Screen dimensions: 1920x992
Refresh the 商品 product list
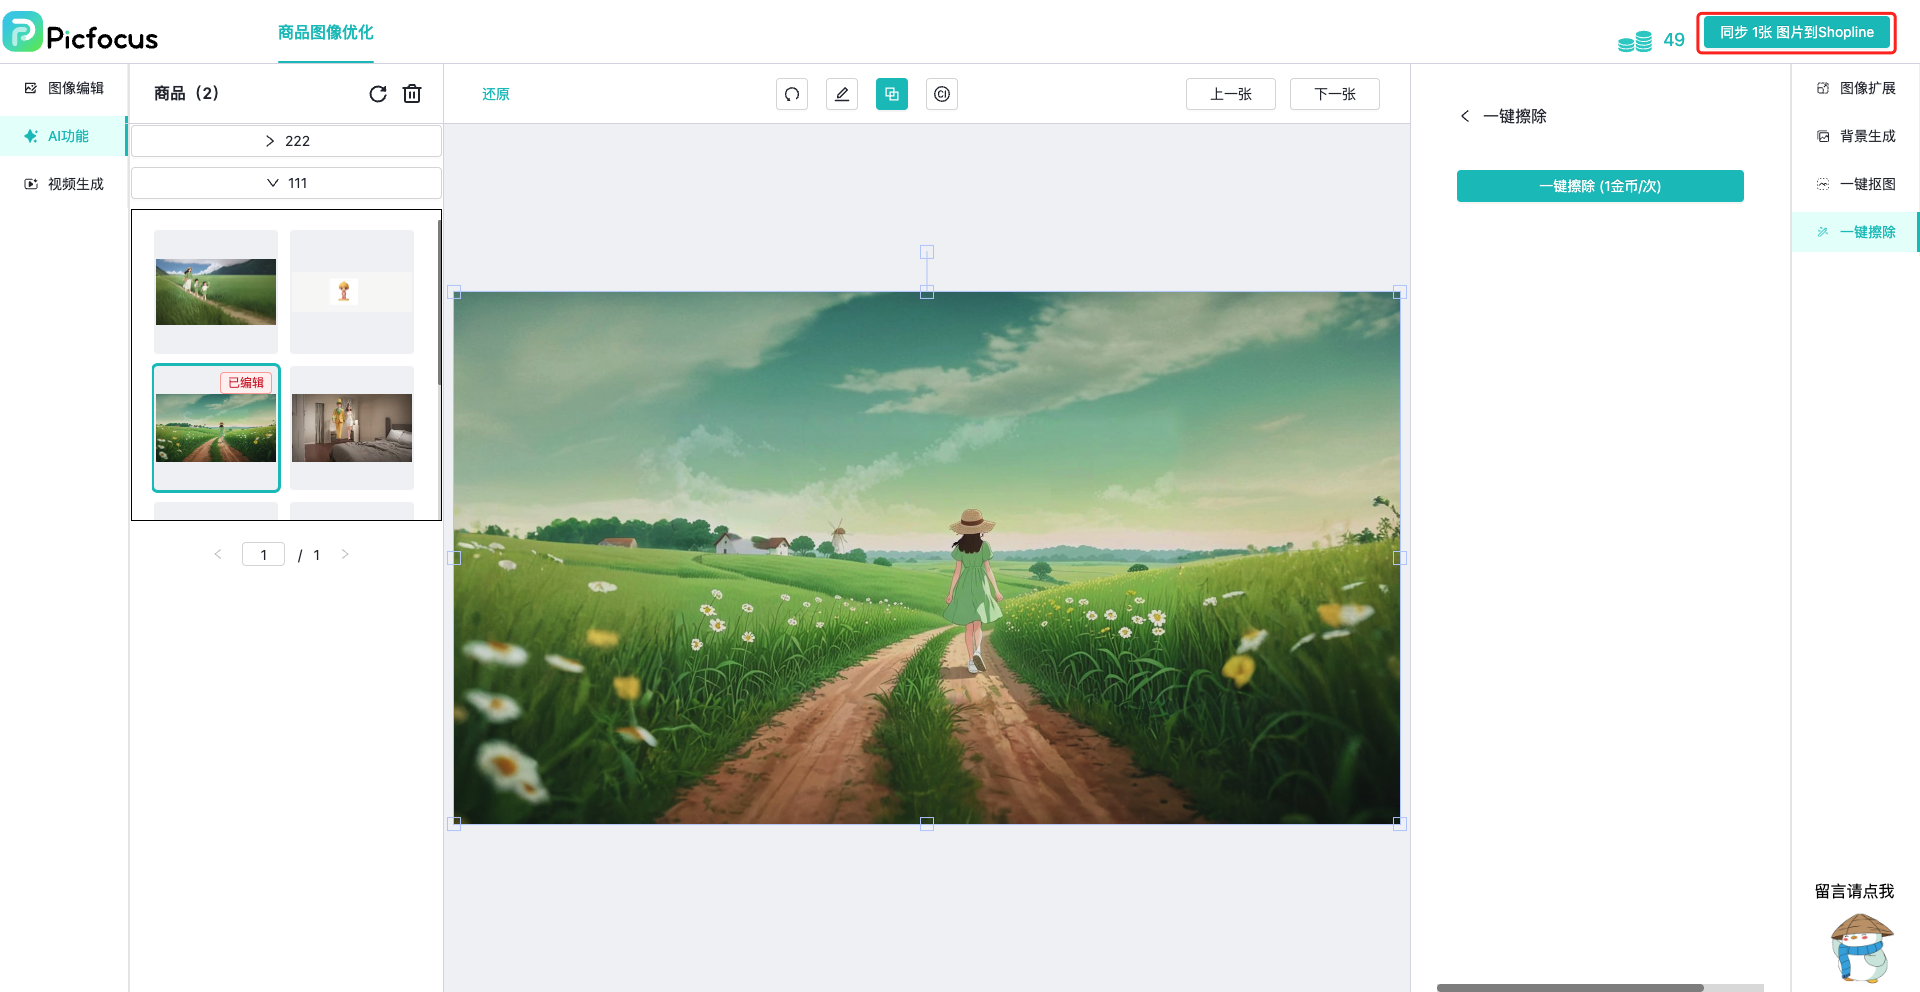[x=378, y=94]
